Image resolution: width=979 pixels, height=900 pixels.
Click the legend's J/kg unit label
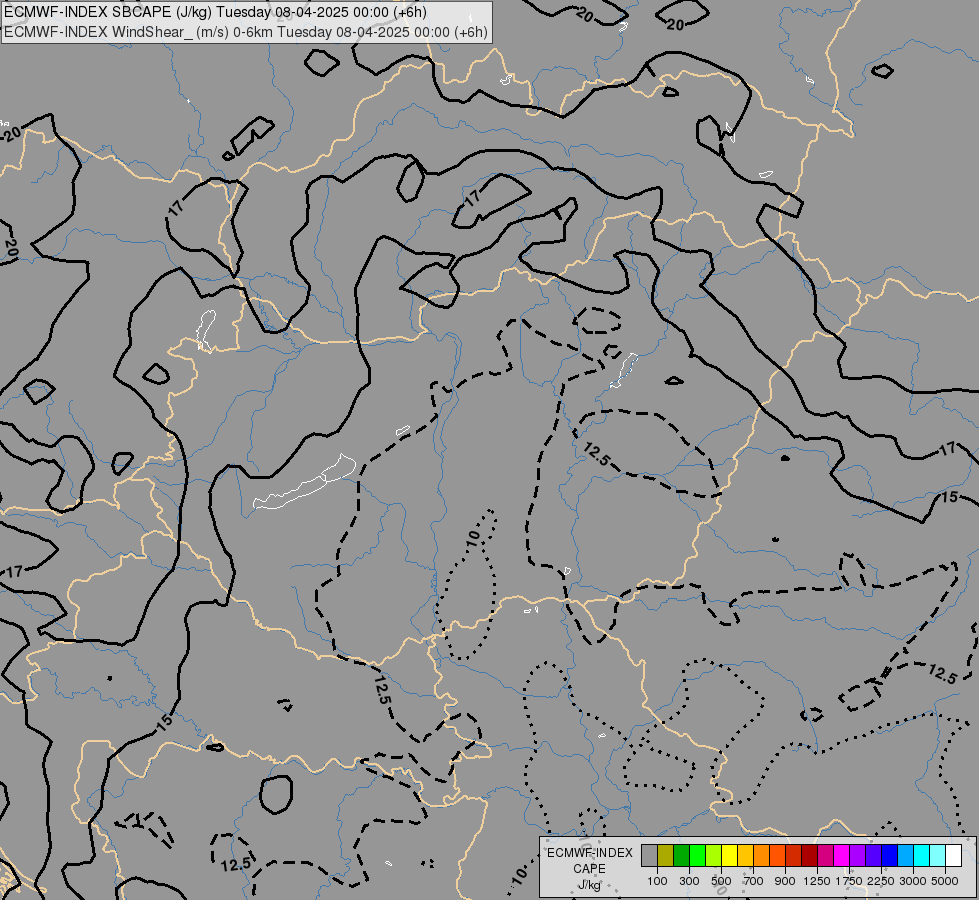[589, 885]
